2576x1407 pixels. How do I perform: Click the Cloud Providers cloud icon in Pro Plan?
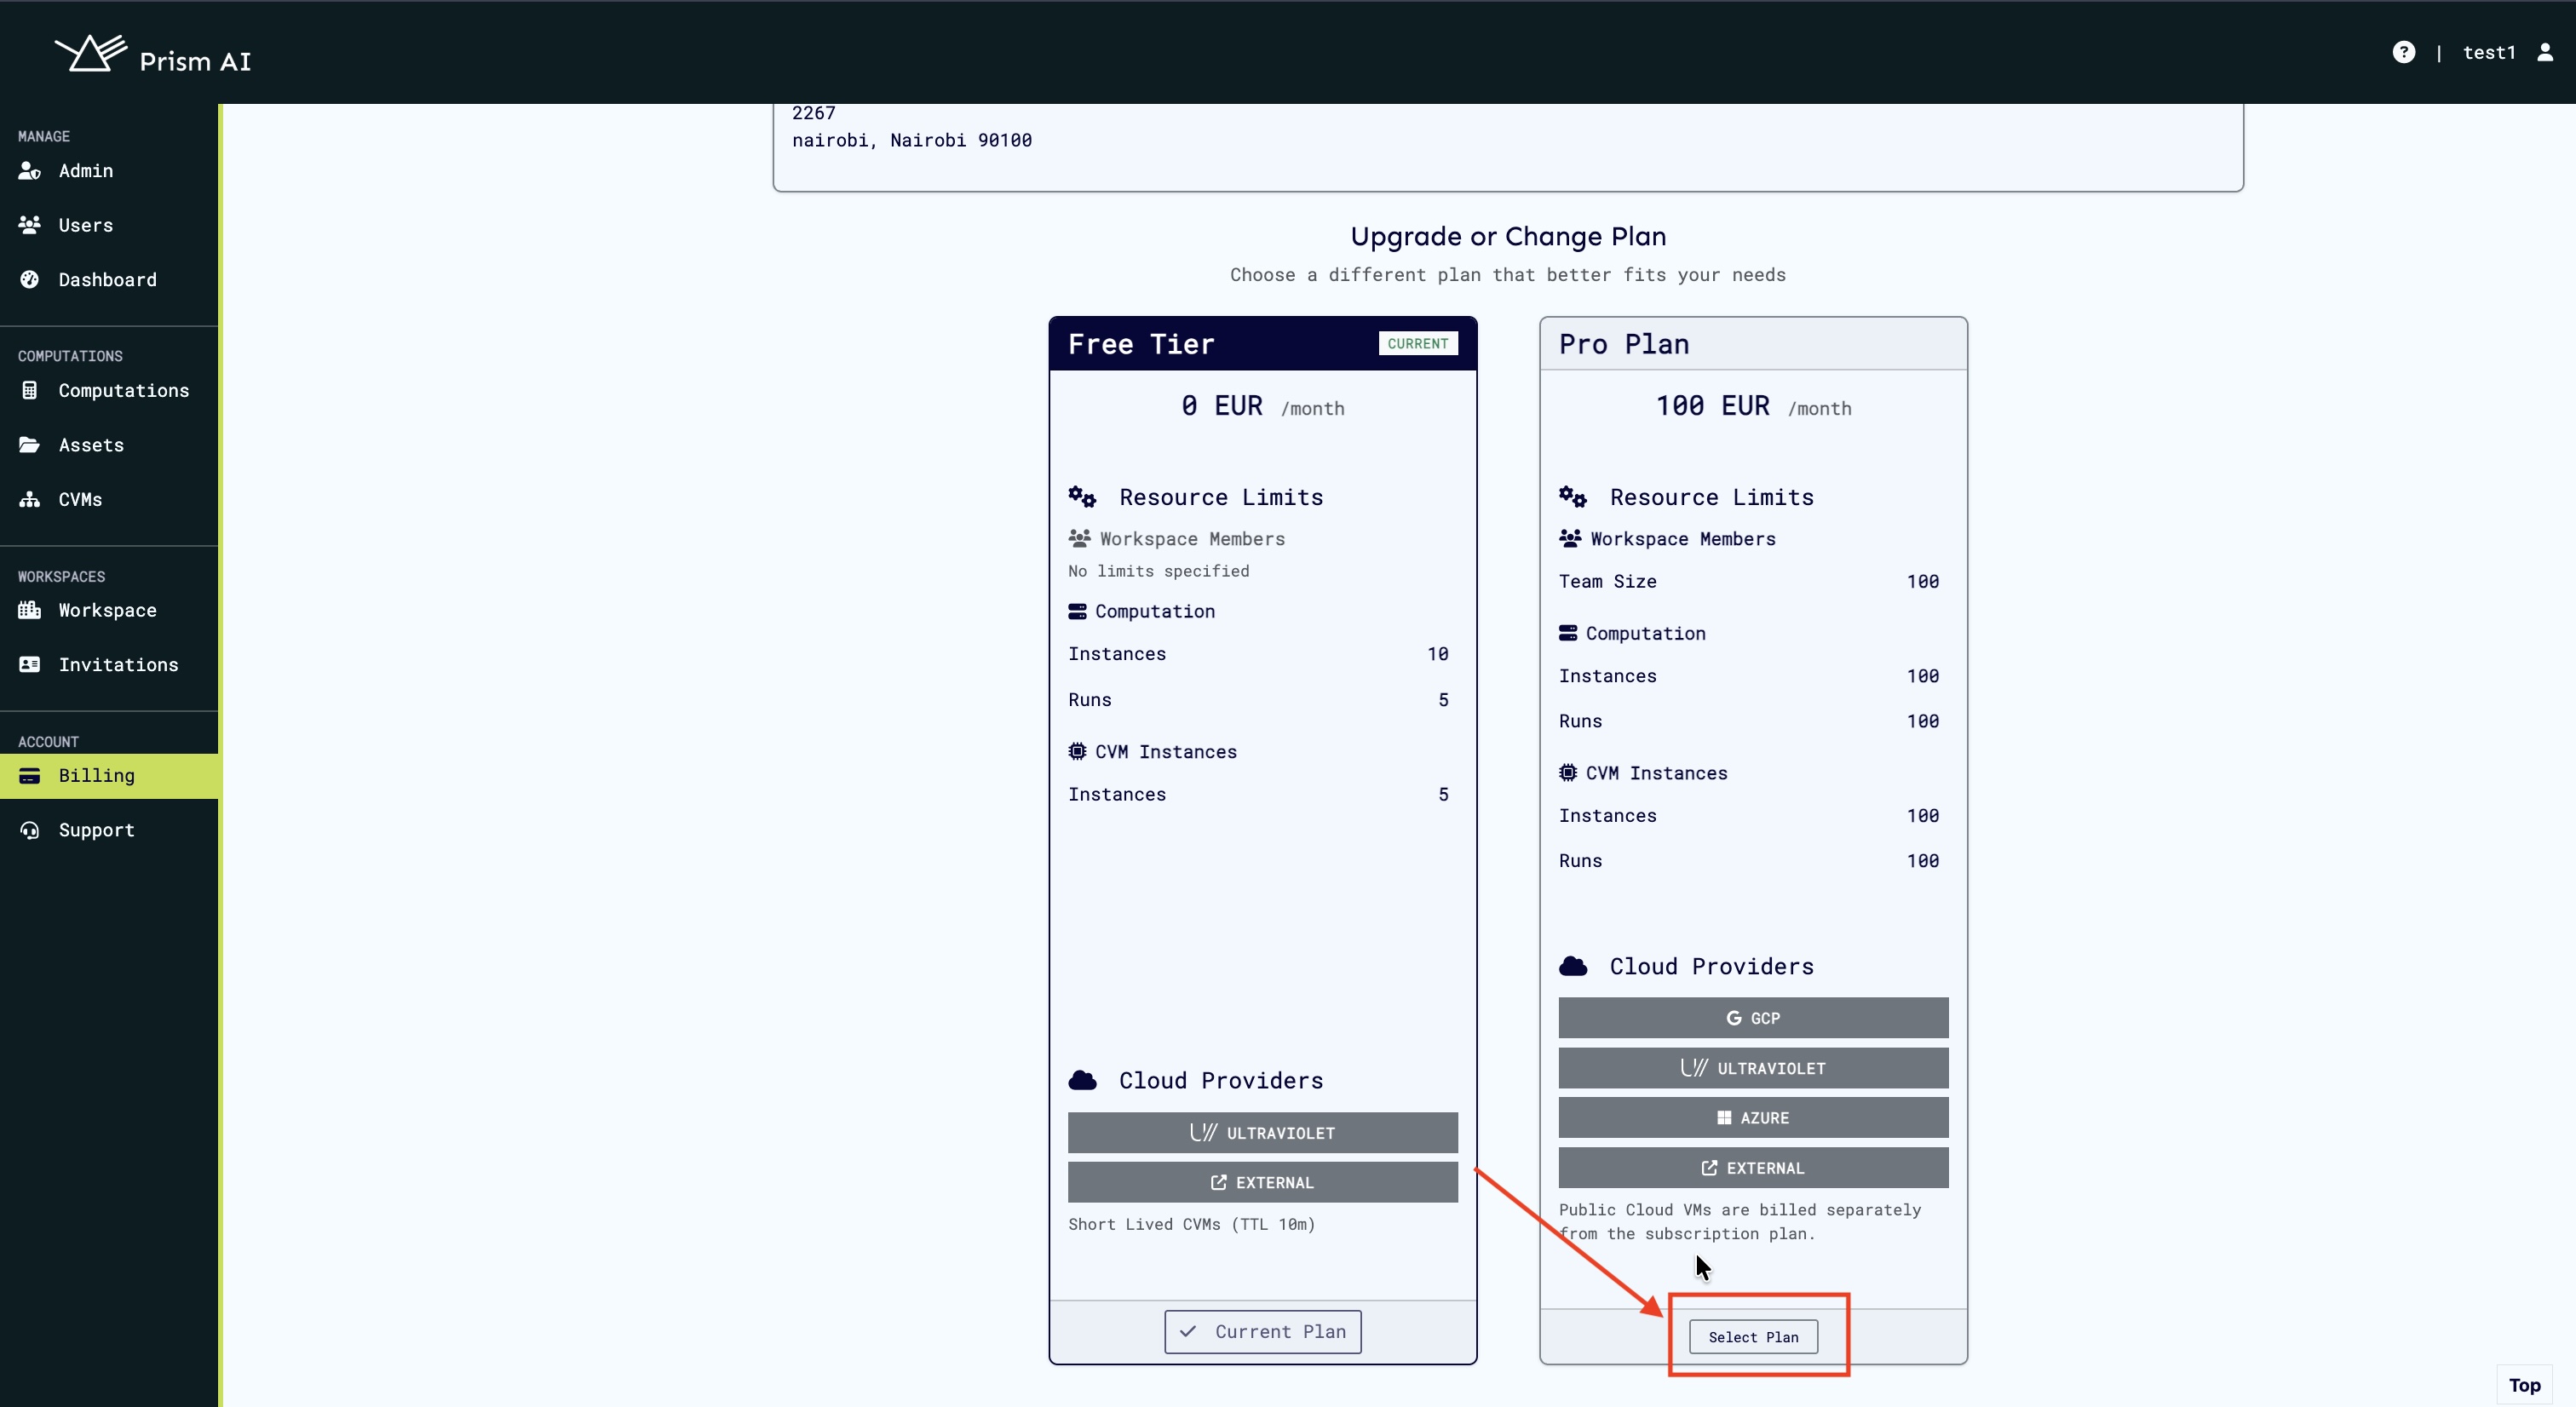[x=1573, y=966]
